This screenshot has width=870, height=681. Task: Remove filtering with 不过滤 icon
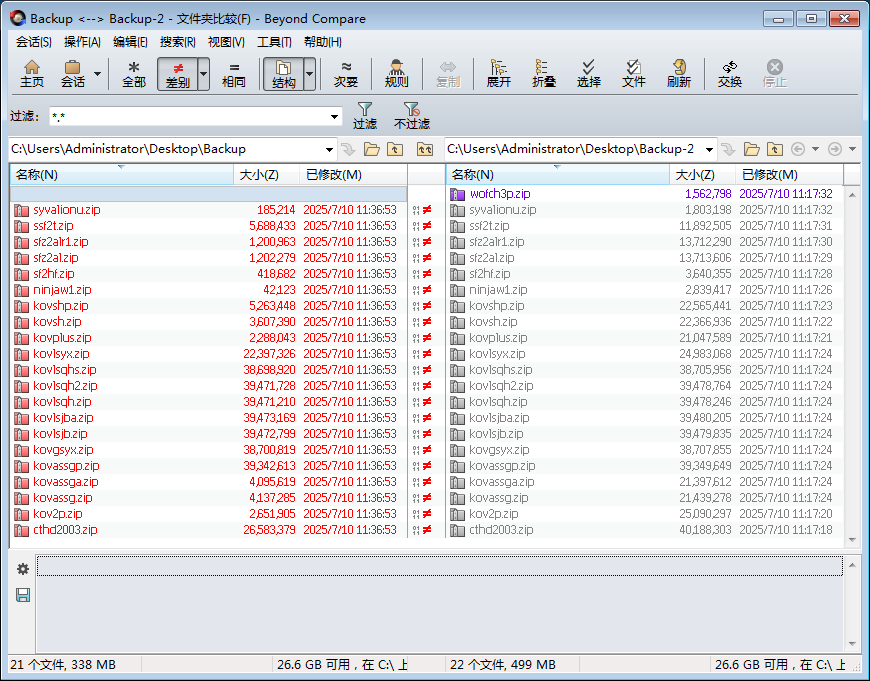(412, 116)
